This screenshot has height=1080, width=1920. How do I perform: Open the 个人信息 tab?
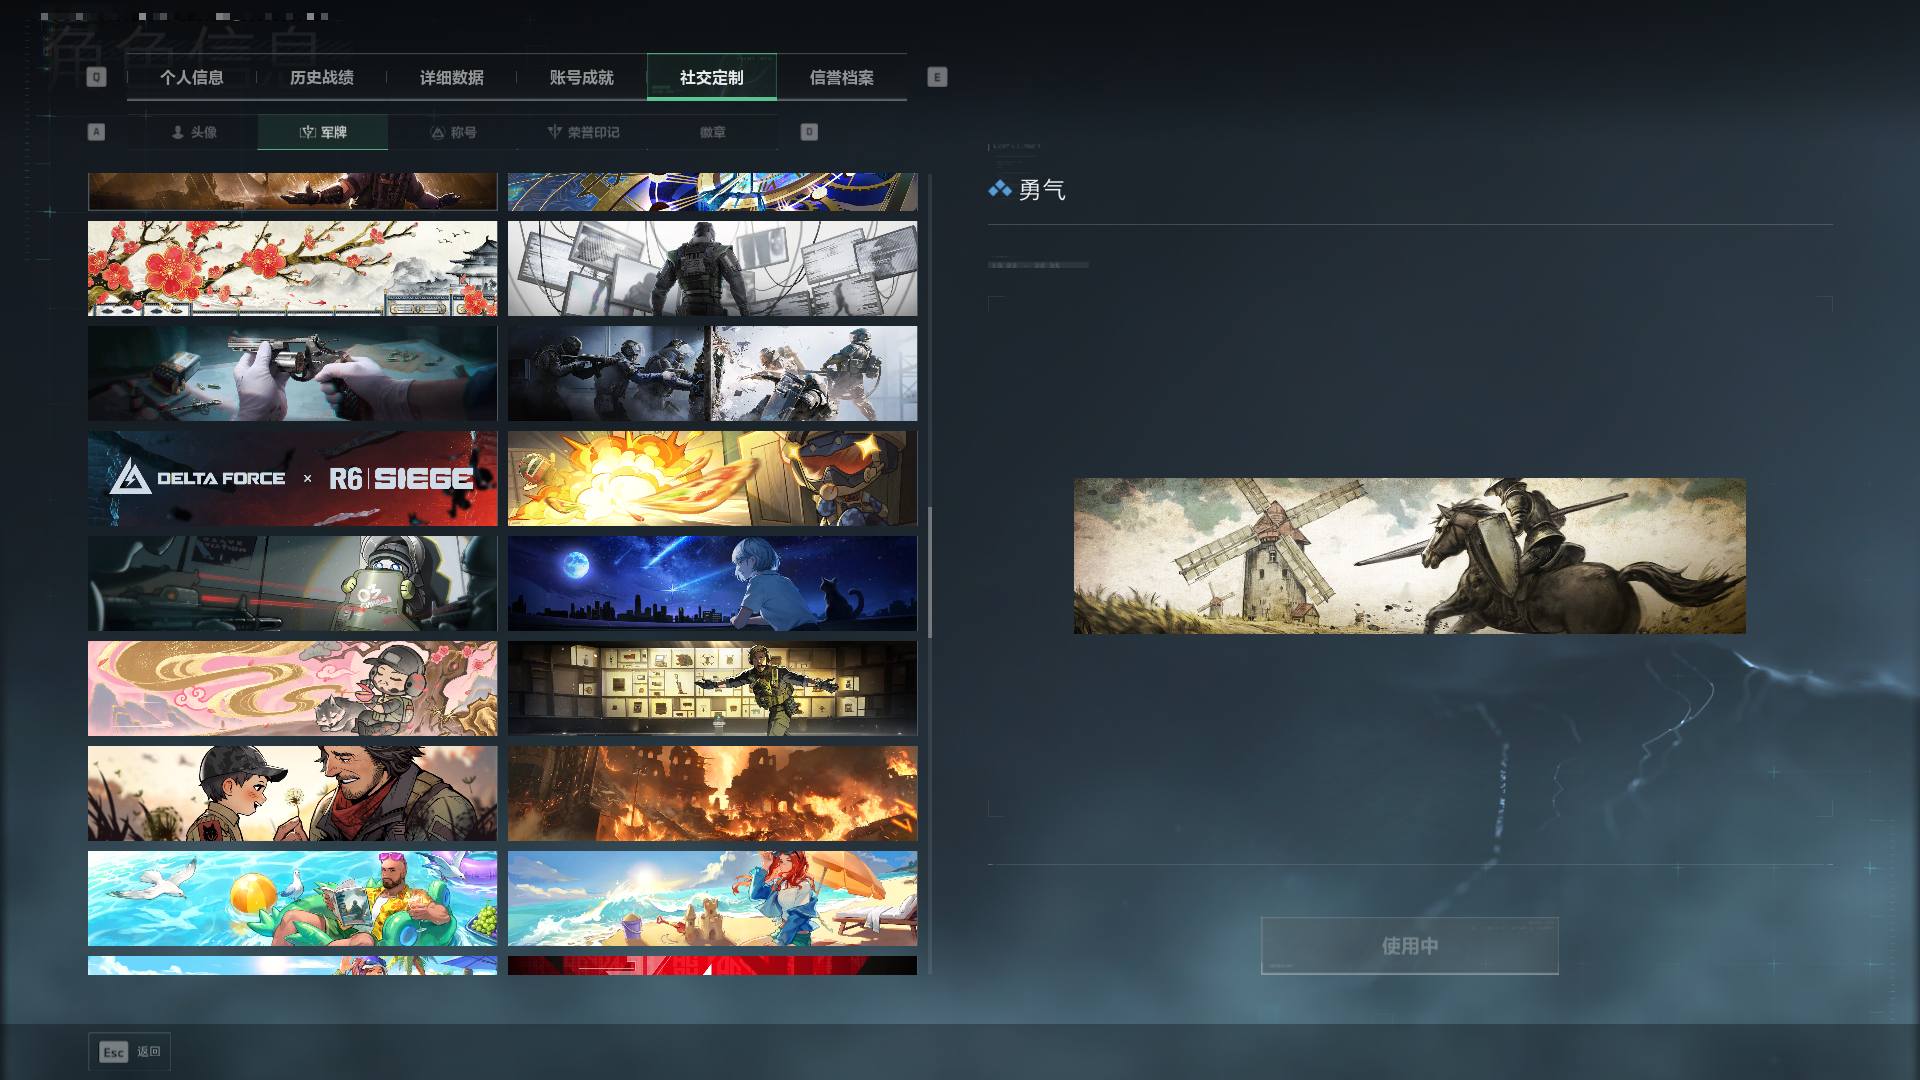[191, 77]
